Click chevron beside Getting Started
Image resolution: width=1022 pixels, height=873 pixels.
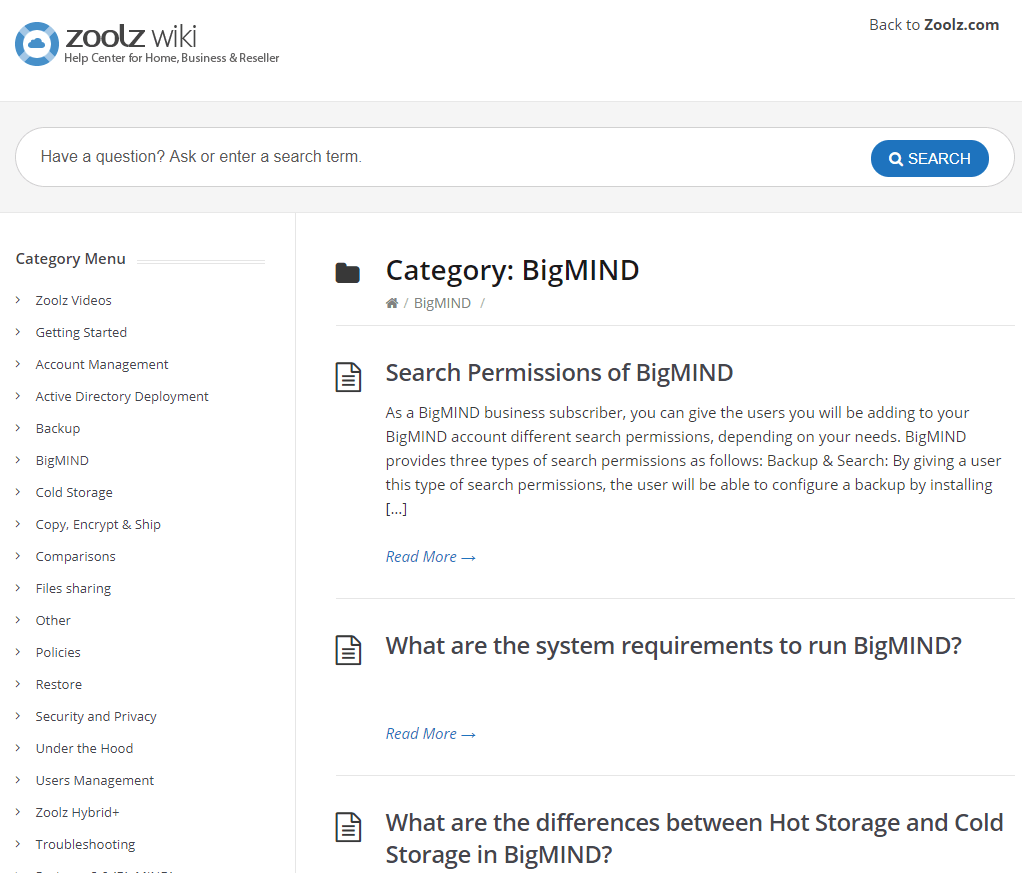pyautogui.click(x=18, y=332)
